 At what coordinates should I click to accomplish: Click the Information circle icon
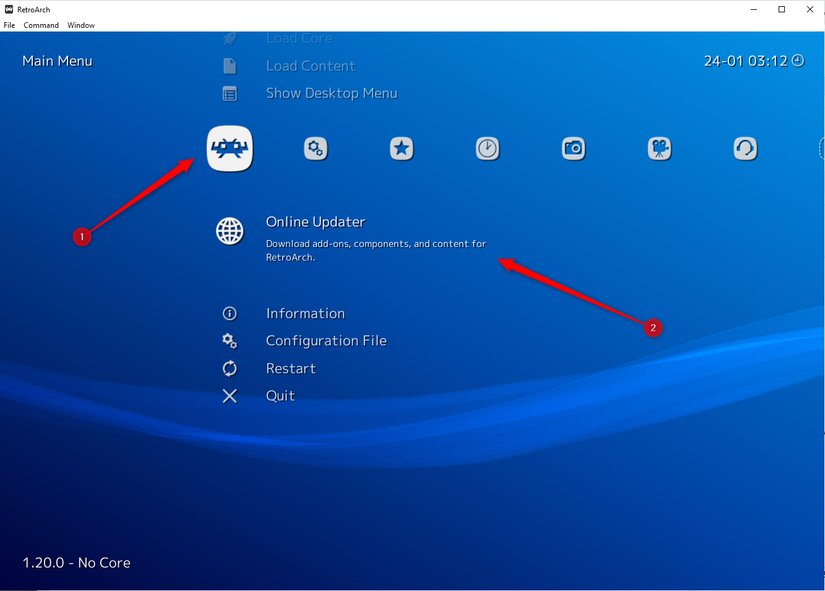click(230, 313)
